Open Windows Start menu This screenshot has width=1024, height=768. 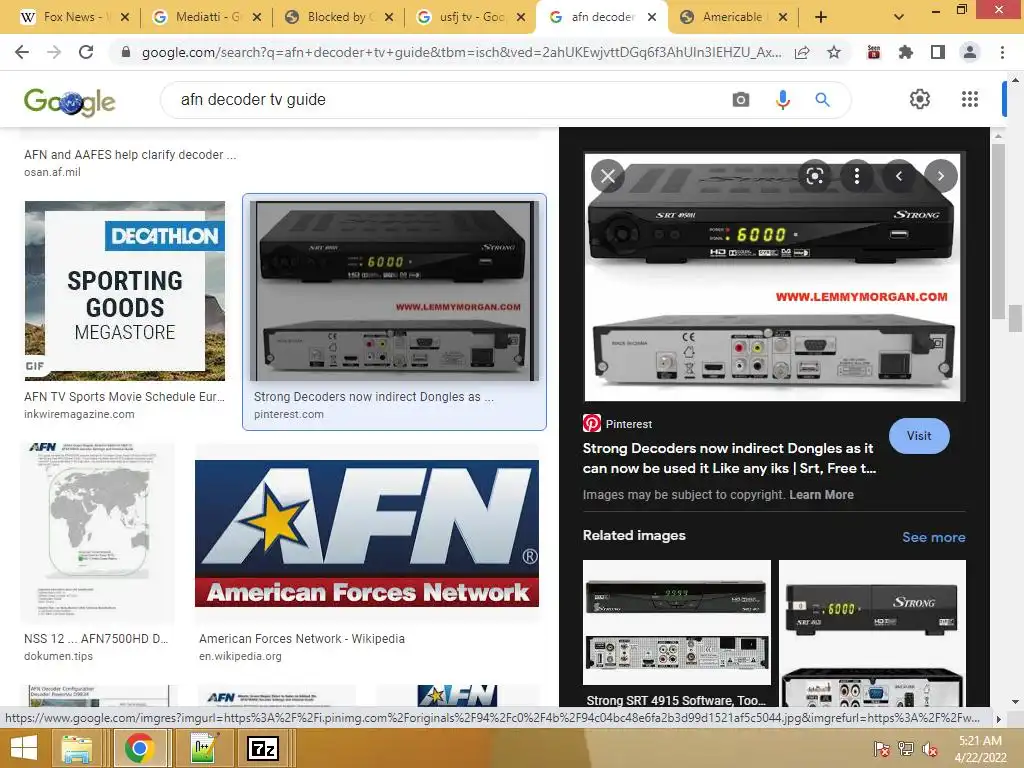(x=24, y=748)
